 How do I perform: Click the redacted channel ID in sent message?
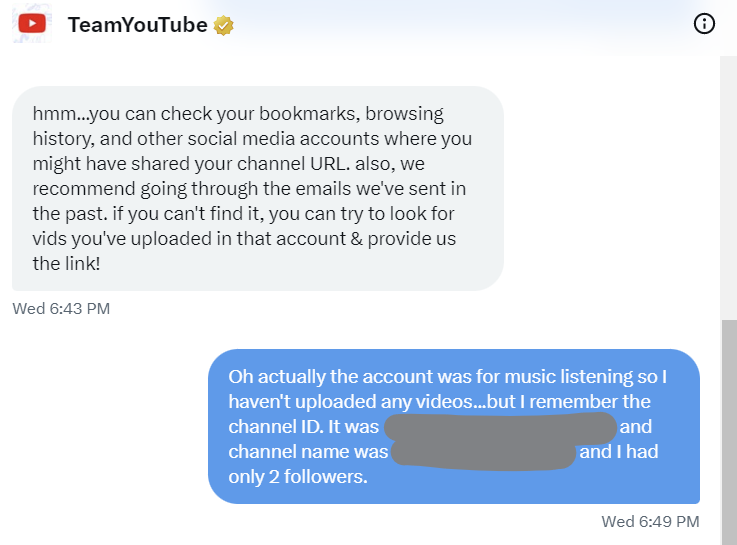[501, 427]
